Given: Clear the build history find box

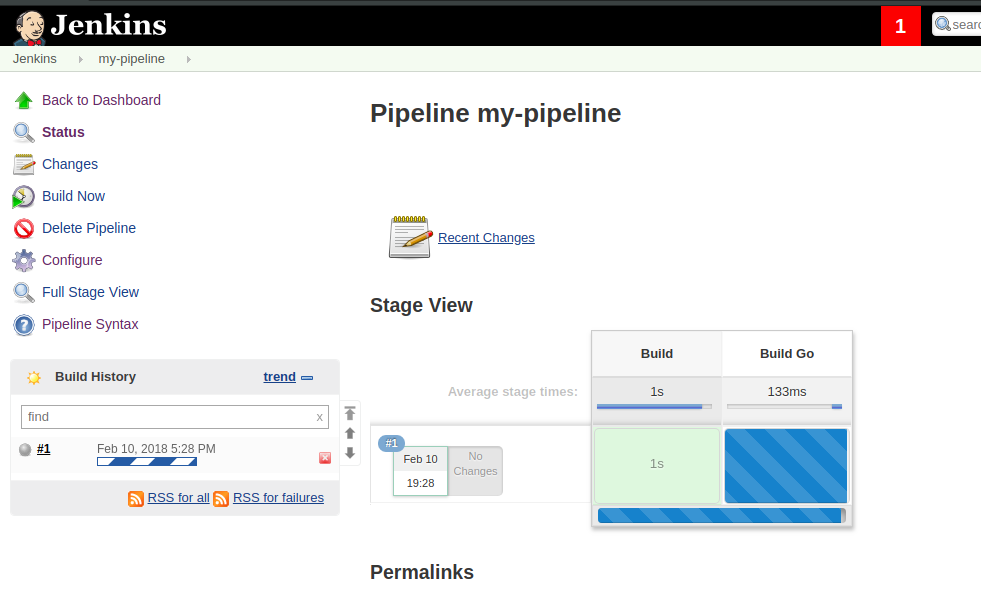Looking at the screenshot, I should click(x=320, y=417).
